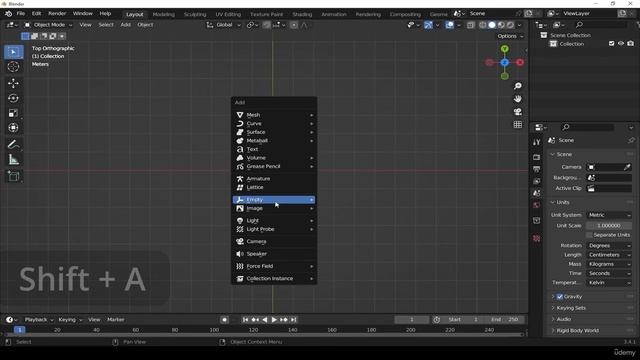Open the Keying menu in timeline
This screenshot has height=360, width=640.
tap(70, 320)
